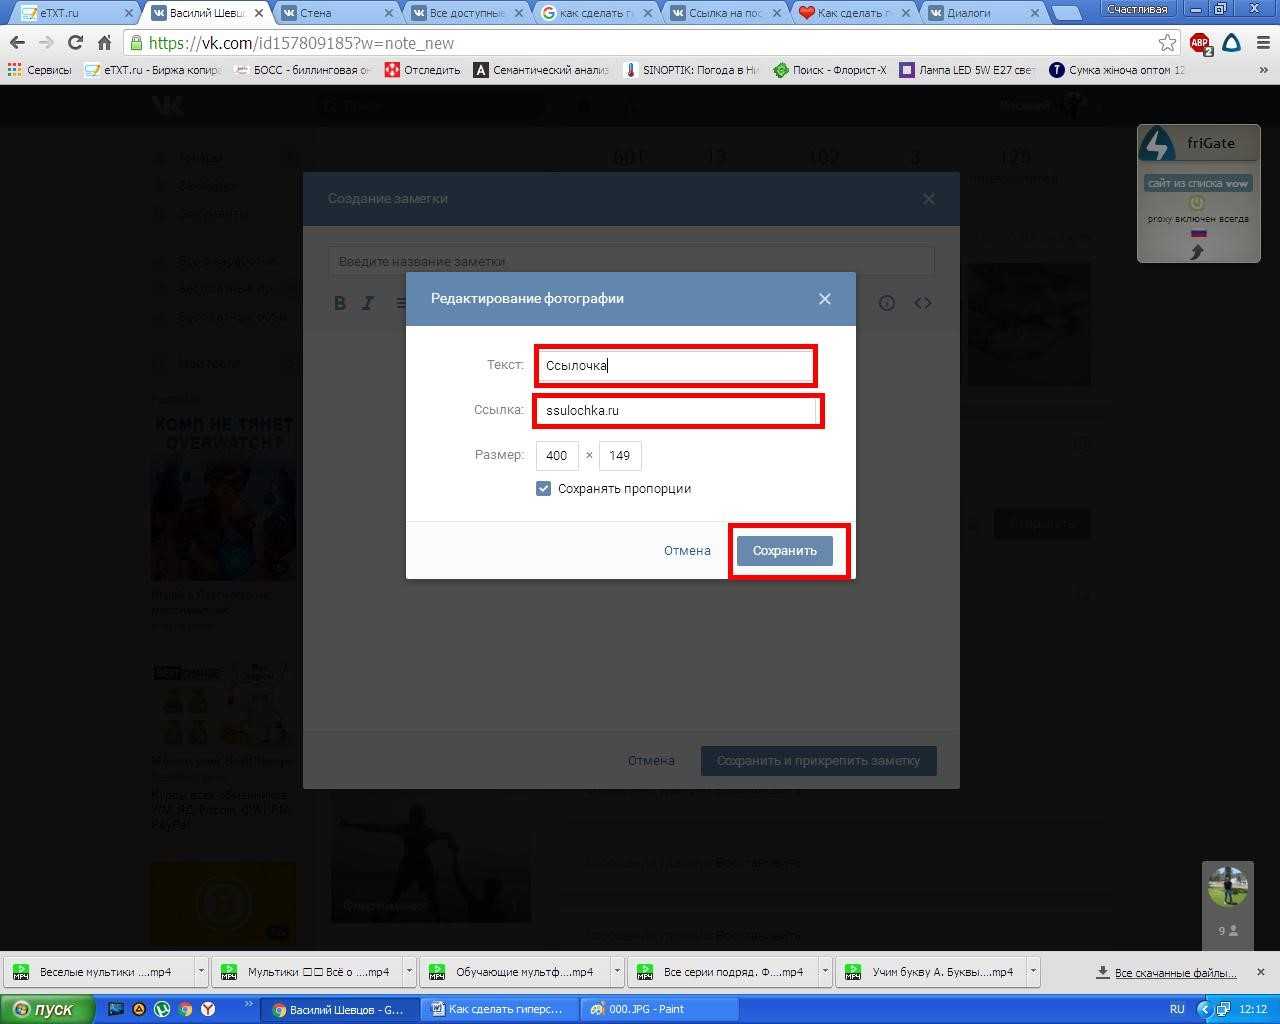Switch to Paint 000.JPG in taskbar
The width and height of the screenshot is (1280, 1024).
(660, 1009)
